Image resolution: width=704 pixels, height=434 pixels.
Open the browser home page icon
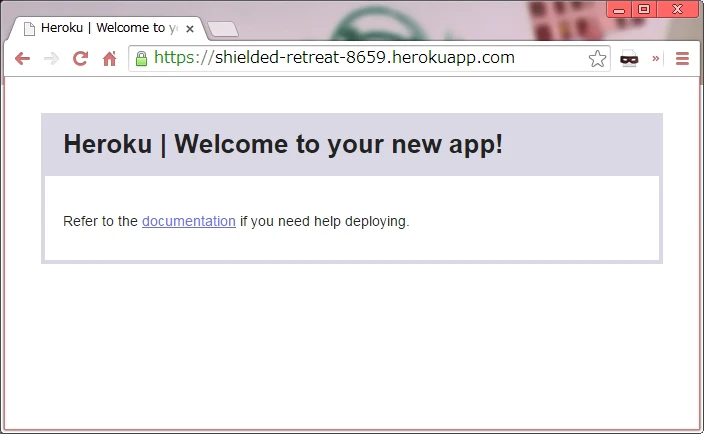[x=110, y=58]
